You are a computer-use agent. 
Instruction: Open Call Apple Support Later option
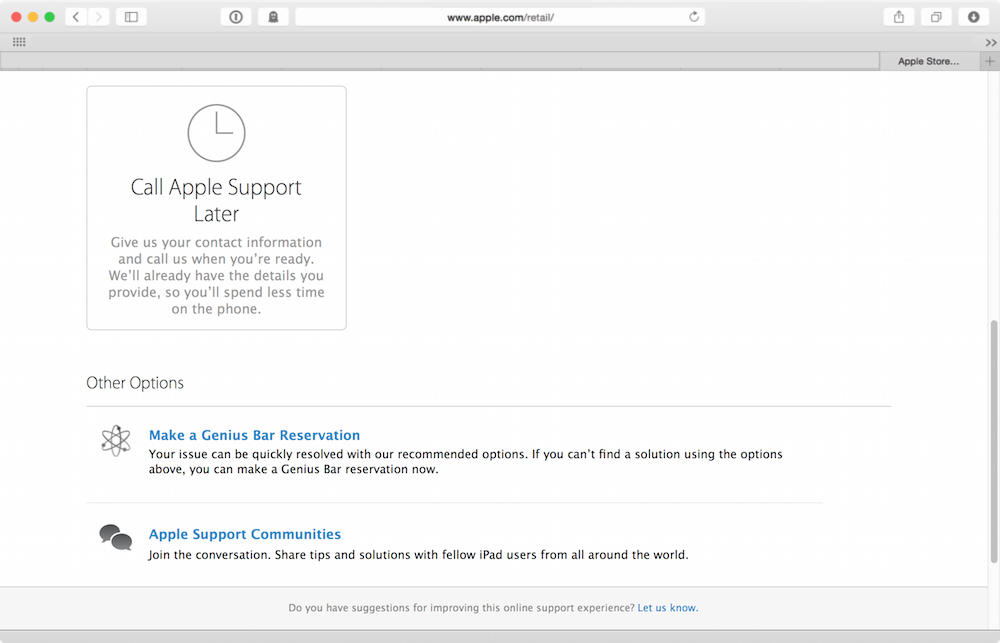click(216, 208)
